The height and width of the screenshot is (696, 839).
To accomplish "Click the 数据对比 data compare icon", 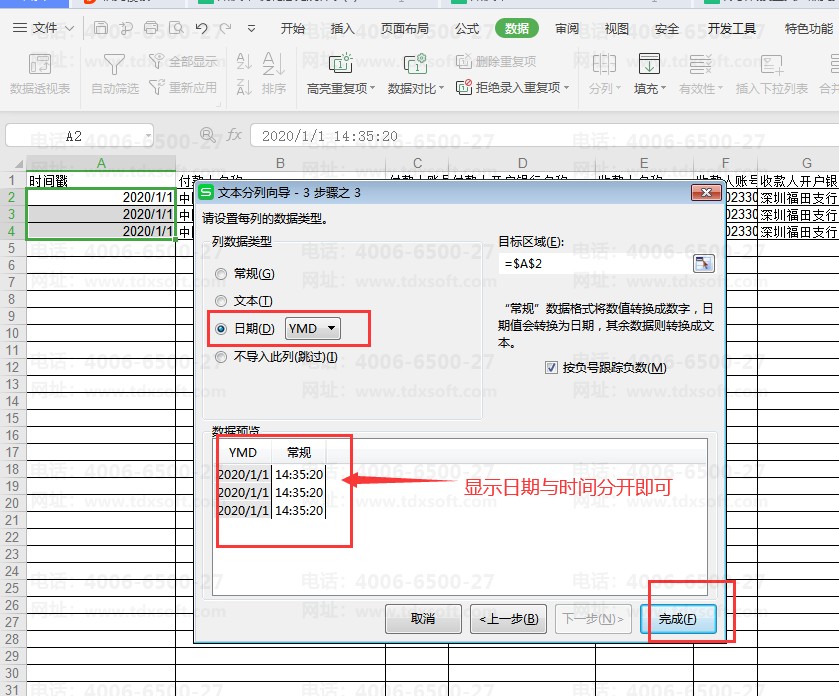I will [413, 65].
